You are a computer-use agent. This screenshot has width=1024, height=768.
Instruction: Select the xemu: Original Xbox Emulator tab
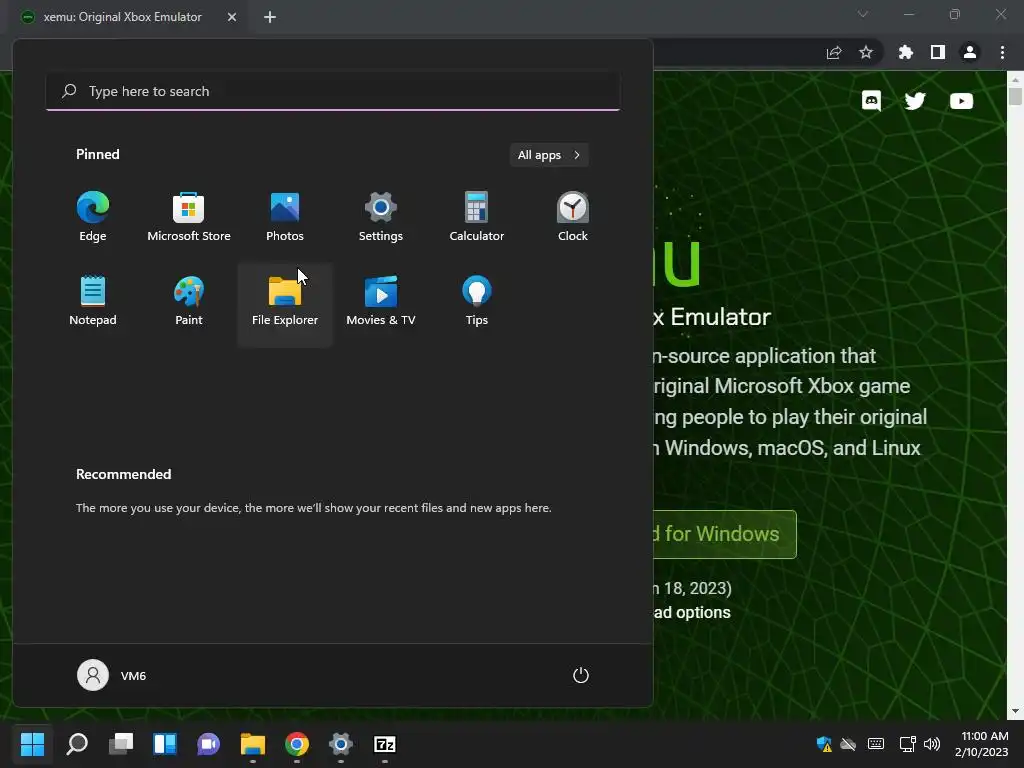coord(122,17)
